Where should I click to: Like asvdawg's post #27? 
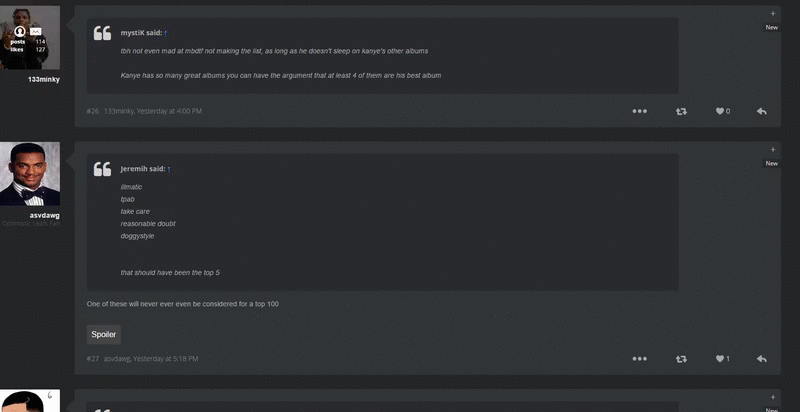point(719,359)
